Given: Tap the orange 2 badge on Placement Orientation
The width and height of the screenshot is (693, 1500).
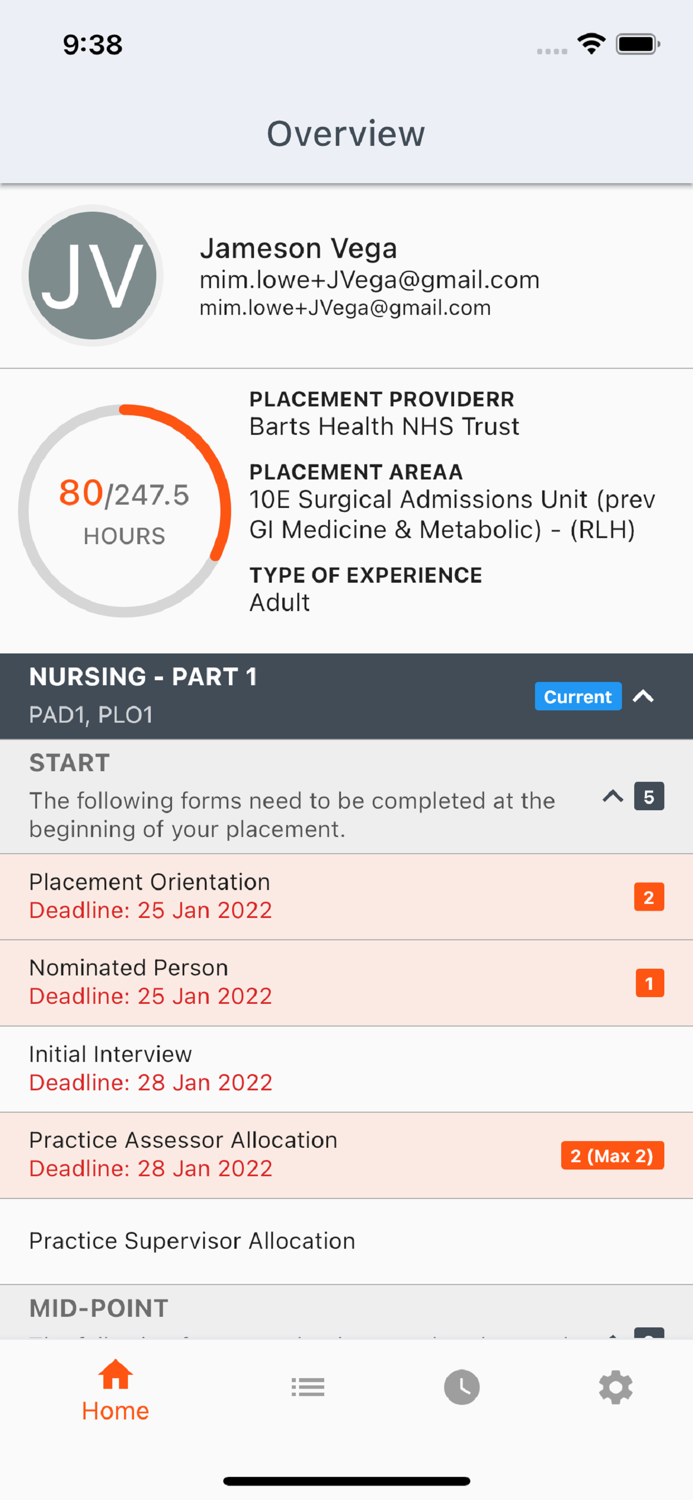Looking at the screenshot, I should (649, 897).
